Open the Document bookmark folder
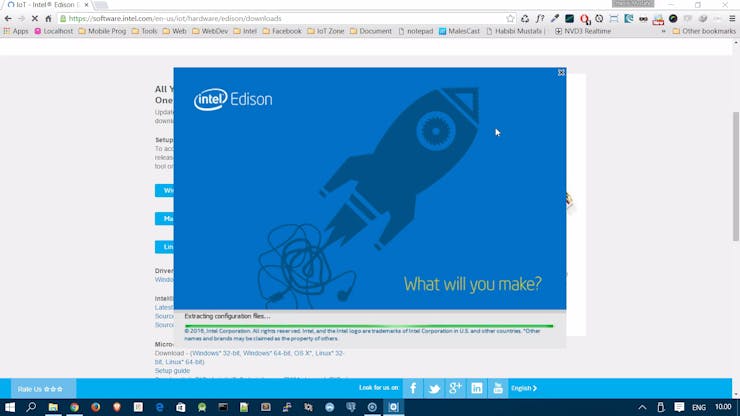The image size is (740, 416). [371, 31]
